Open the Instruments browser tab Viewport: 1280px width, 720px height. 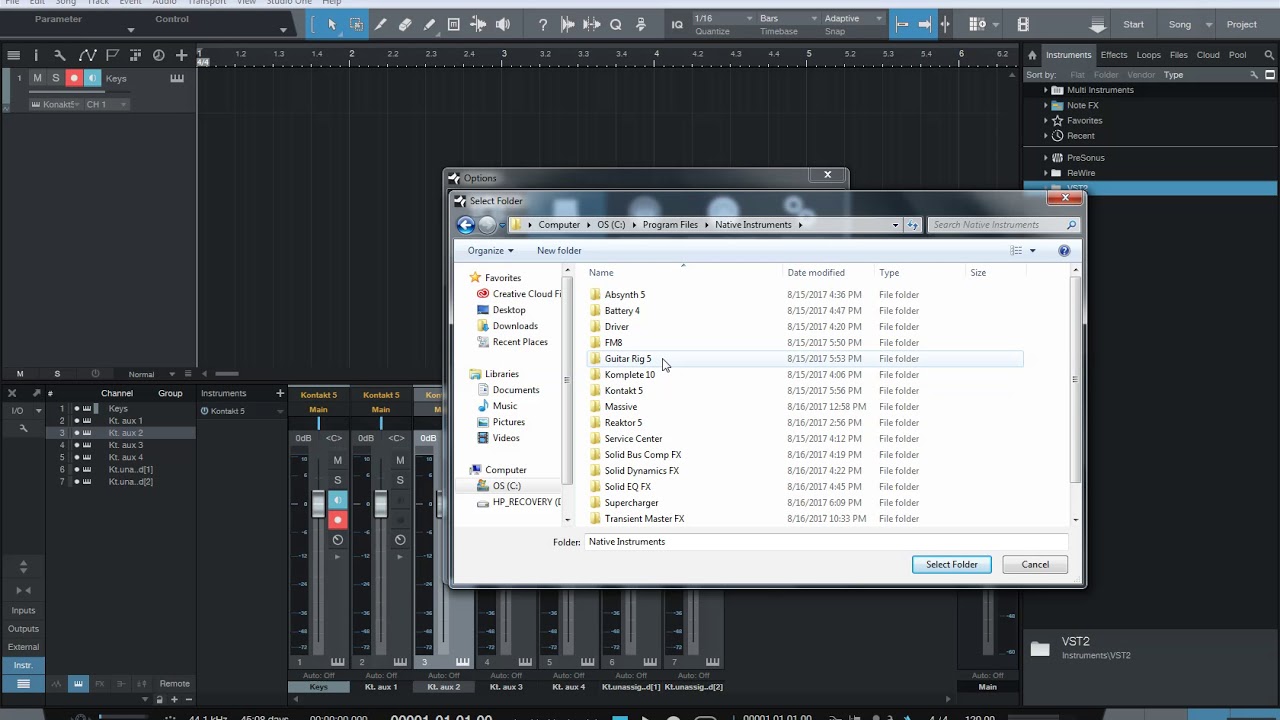click(x=1068, y=55)
